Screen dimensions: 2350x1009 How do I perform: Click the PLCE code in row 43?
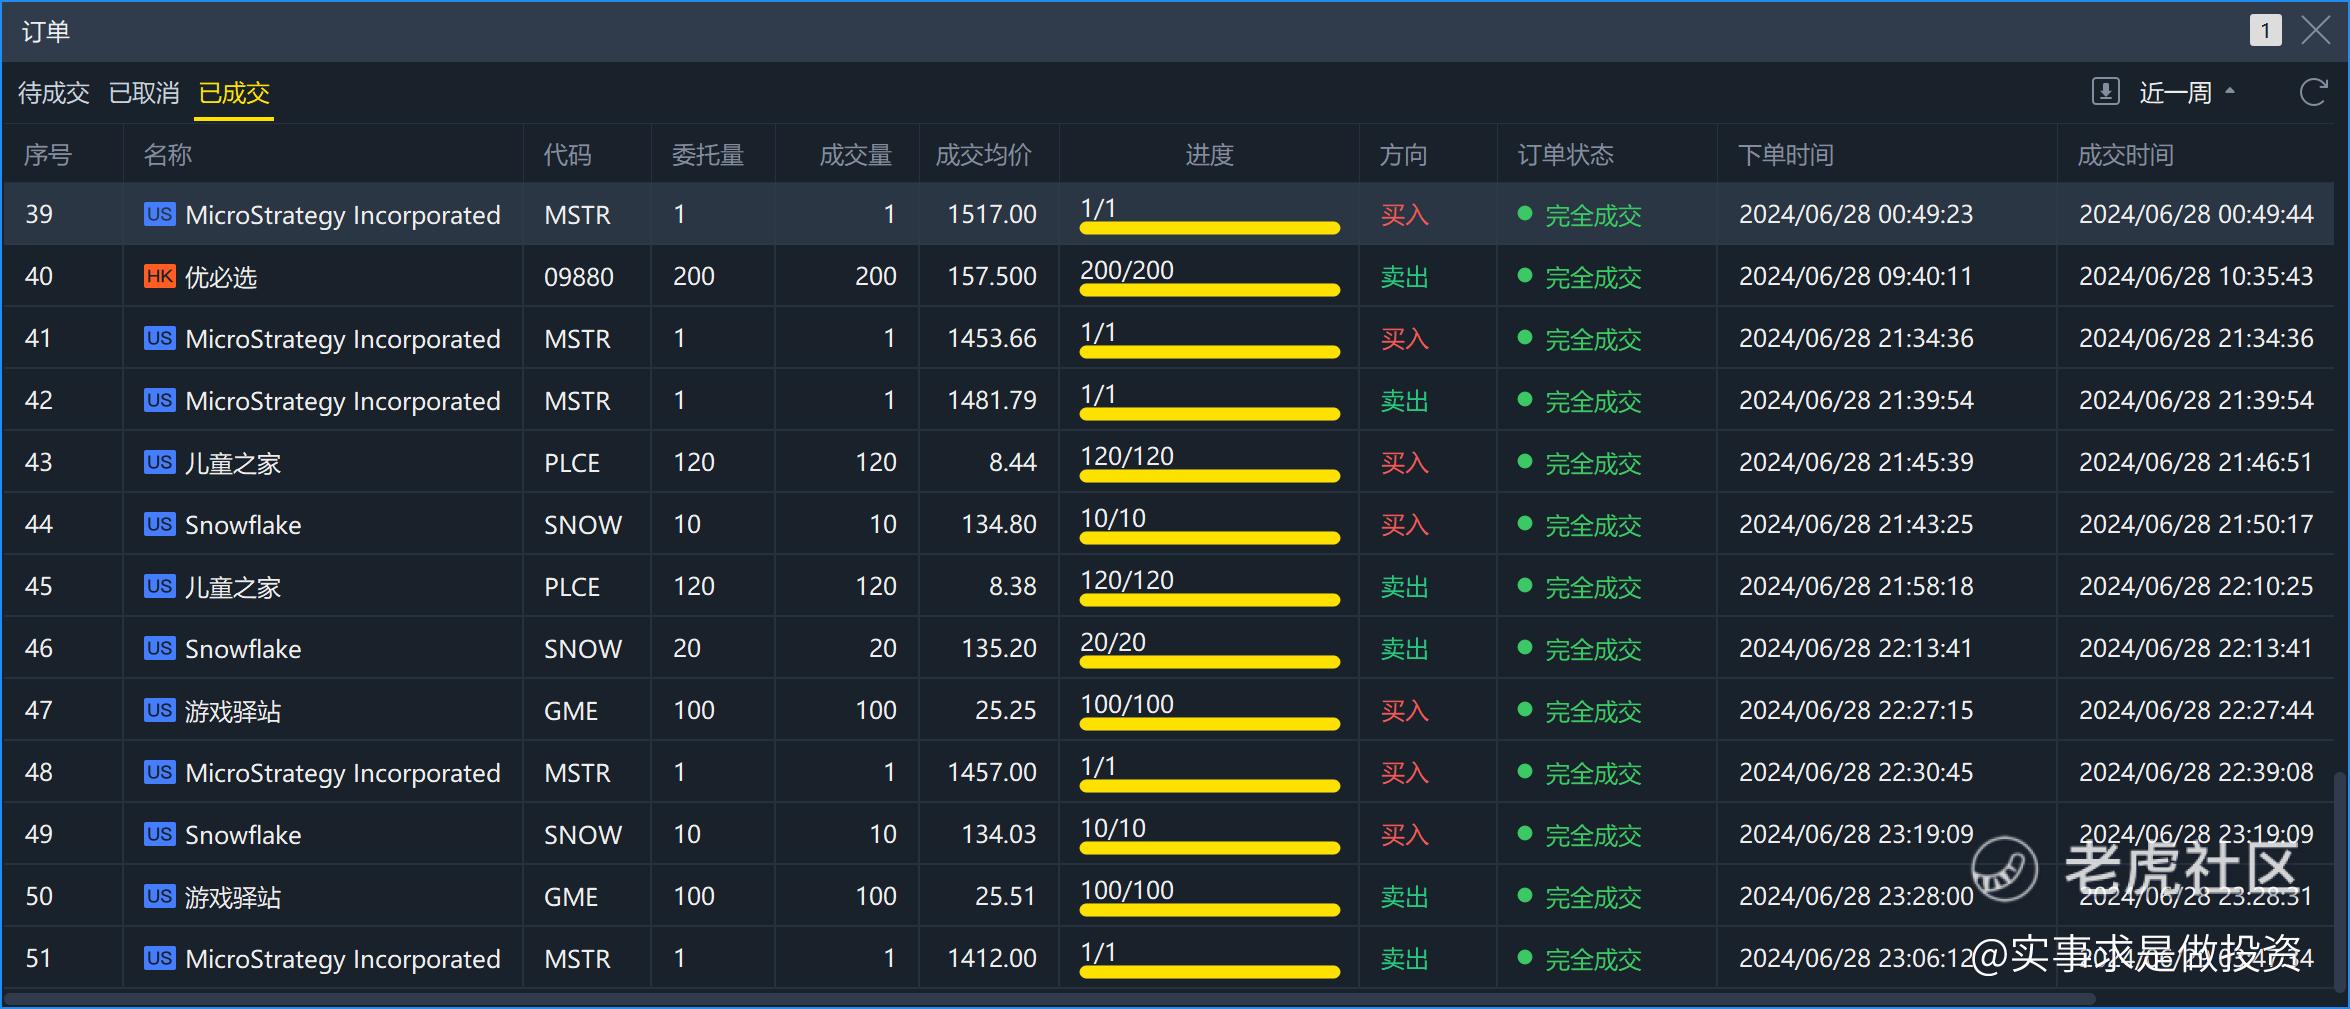pyautogui.click(x=572, y=463)
